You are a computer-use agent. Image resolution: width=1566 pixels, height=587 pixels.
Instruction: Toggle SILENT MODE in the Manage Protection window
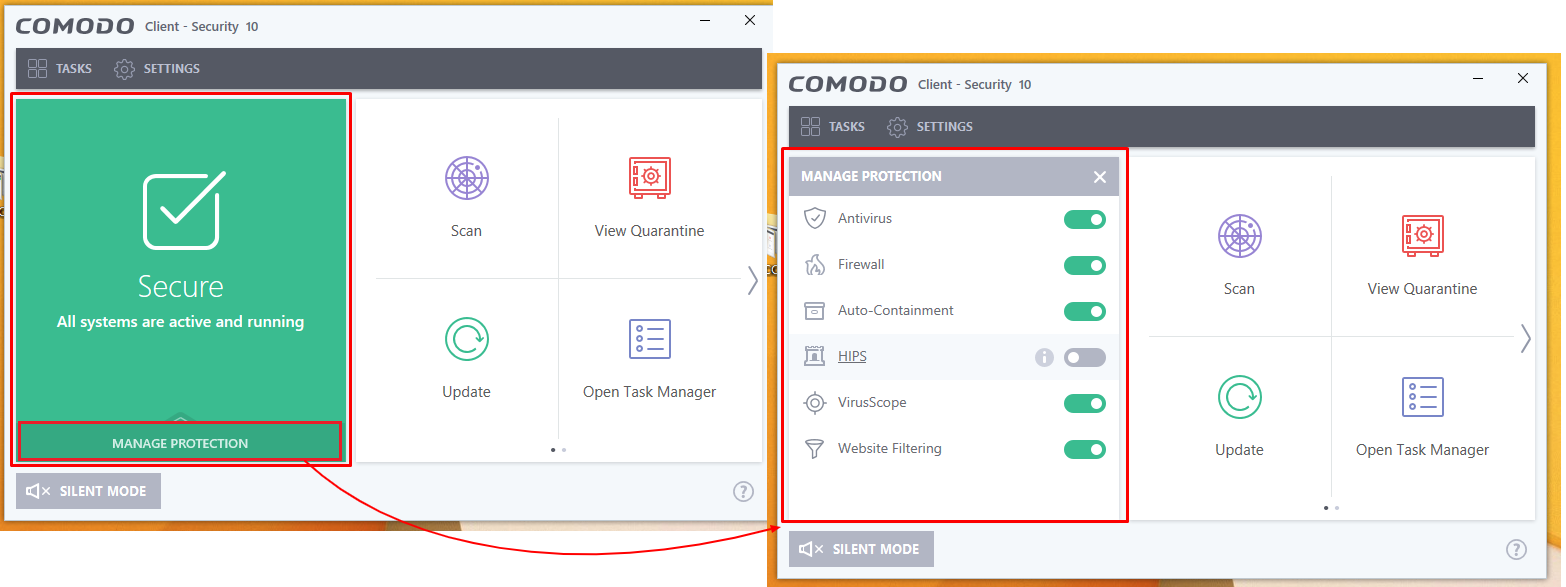(861, 549)
